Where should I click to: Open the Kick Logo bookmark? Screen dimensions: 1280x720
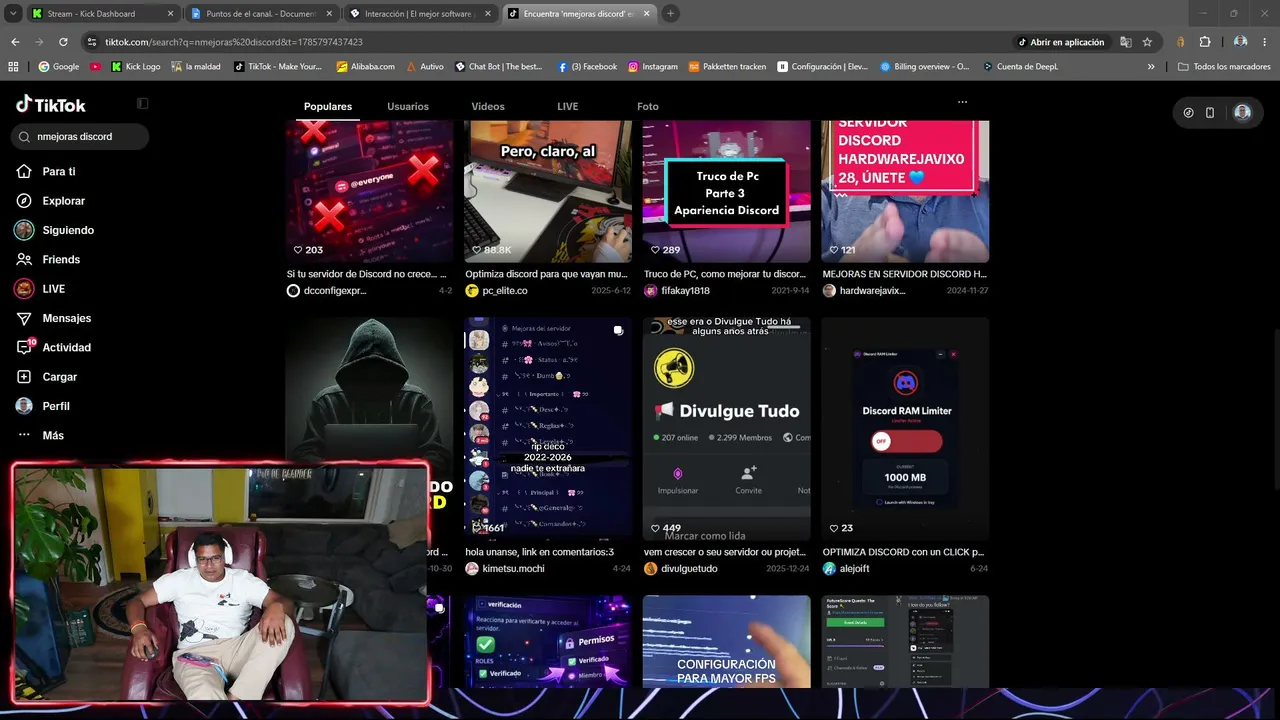pyautogui.click(x=135, y=67)
